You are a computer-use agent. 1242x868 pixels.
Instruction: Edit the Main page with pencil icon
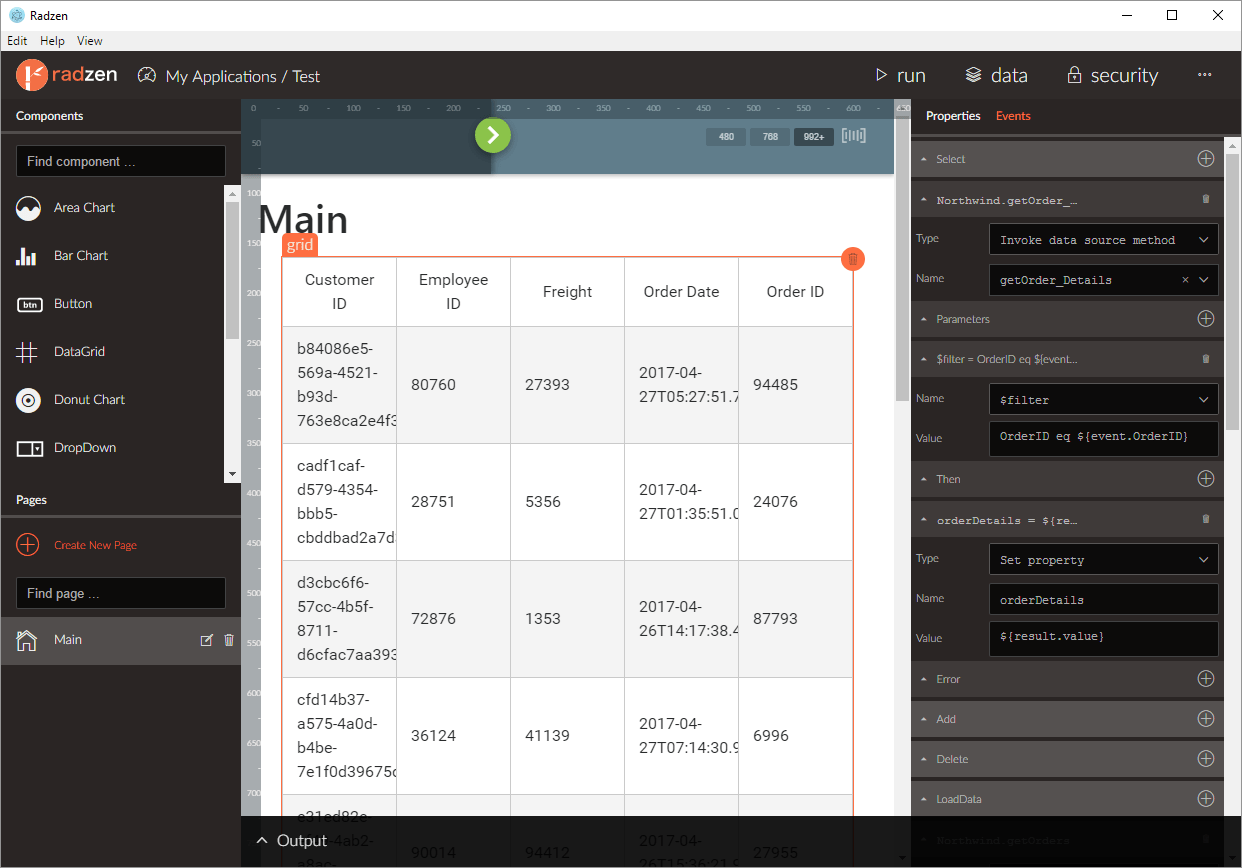click(207, 640)
